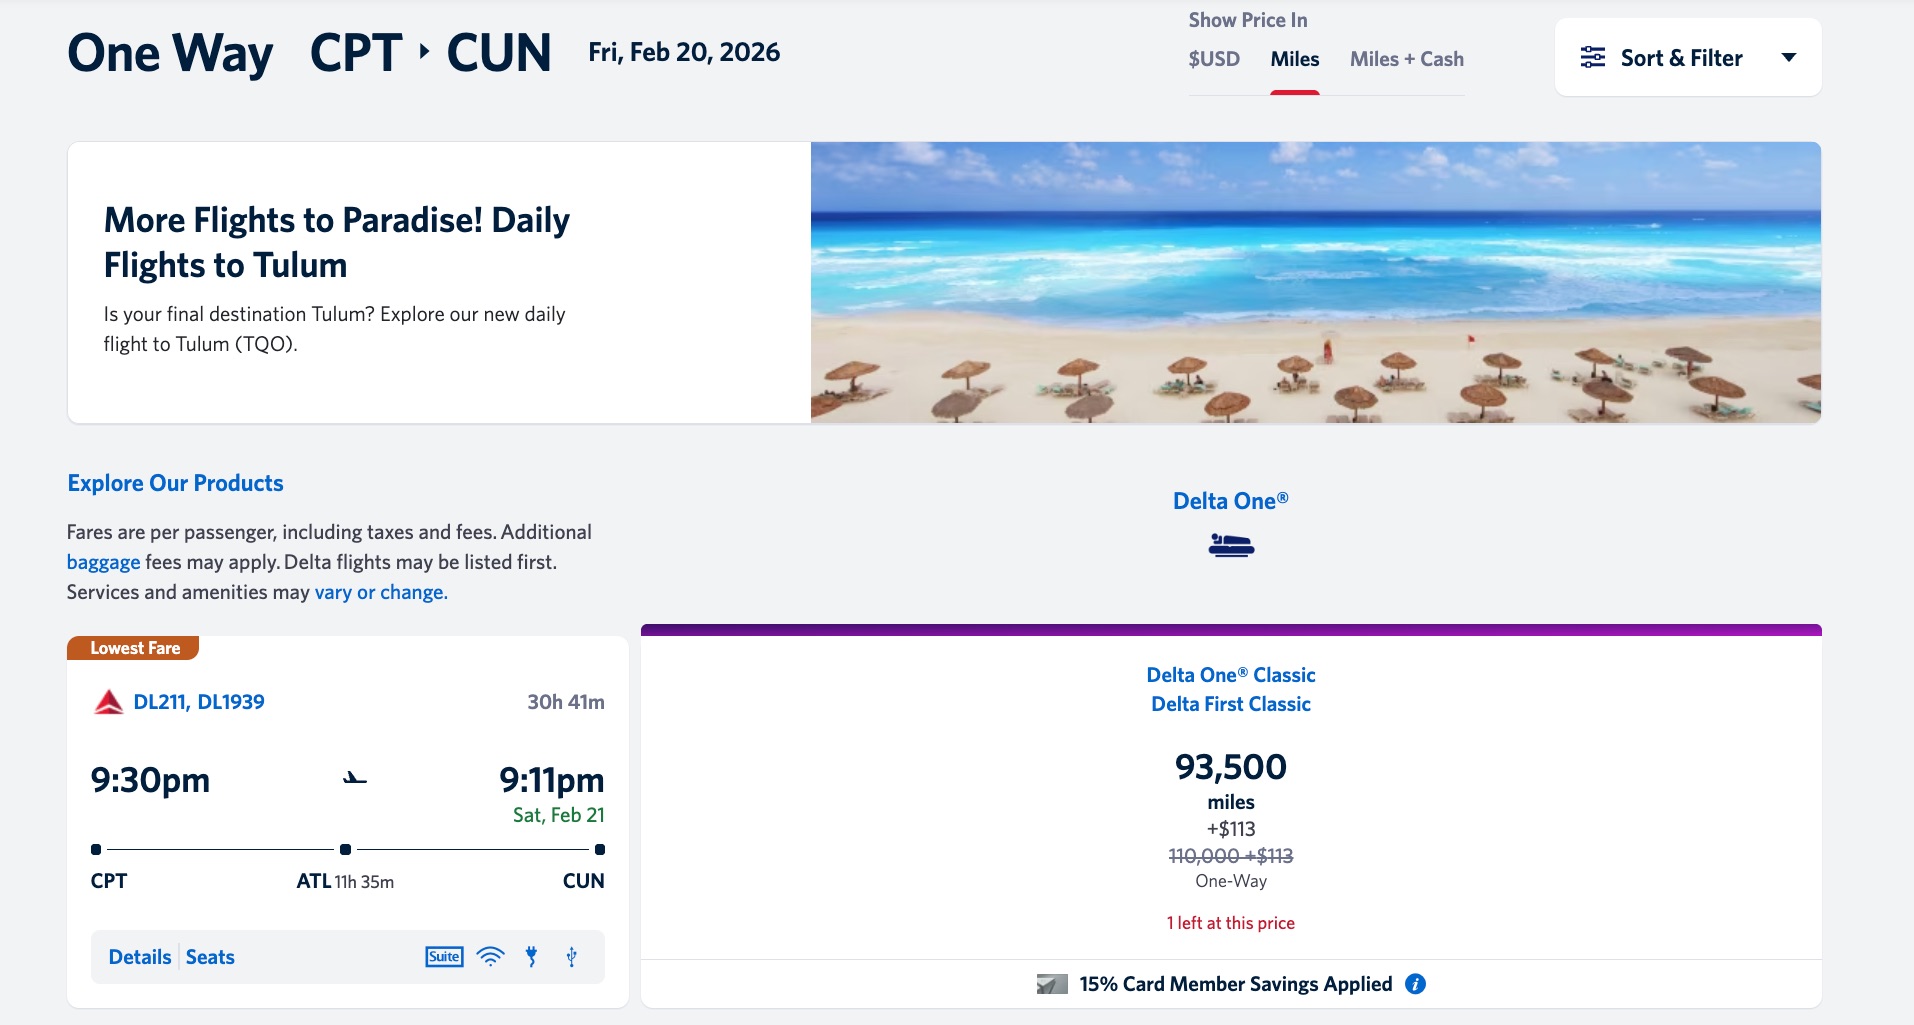Select the Delta One Classic fare
Screen dimensions: 1914x1025
[x=1231, y=675]
